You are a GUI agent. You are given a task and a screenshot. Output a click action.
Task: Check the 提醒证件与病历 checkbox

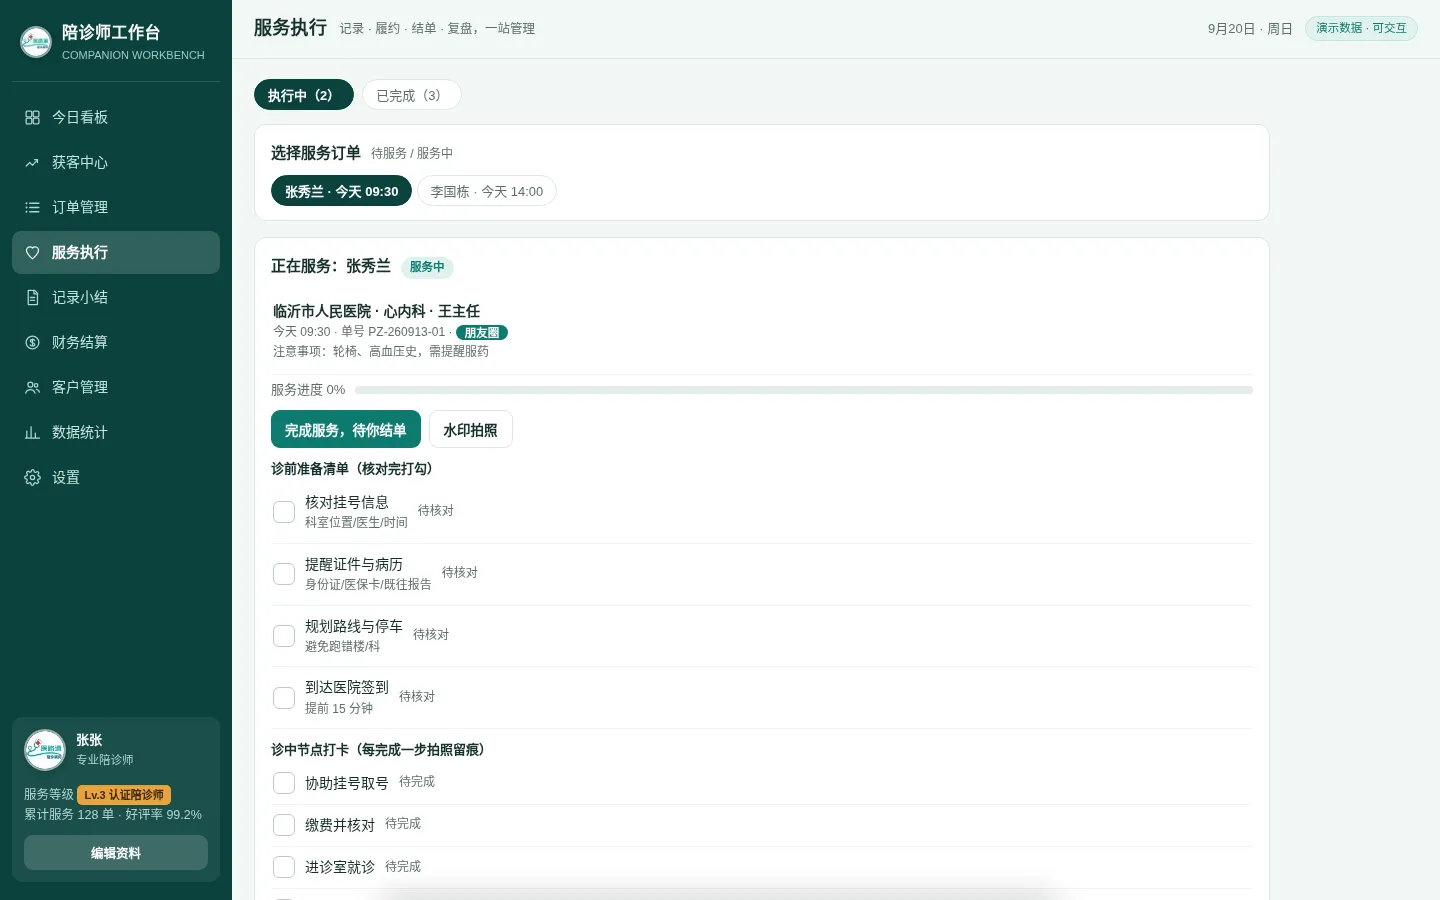pos(284,574)
